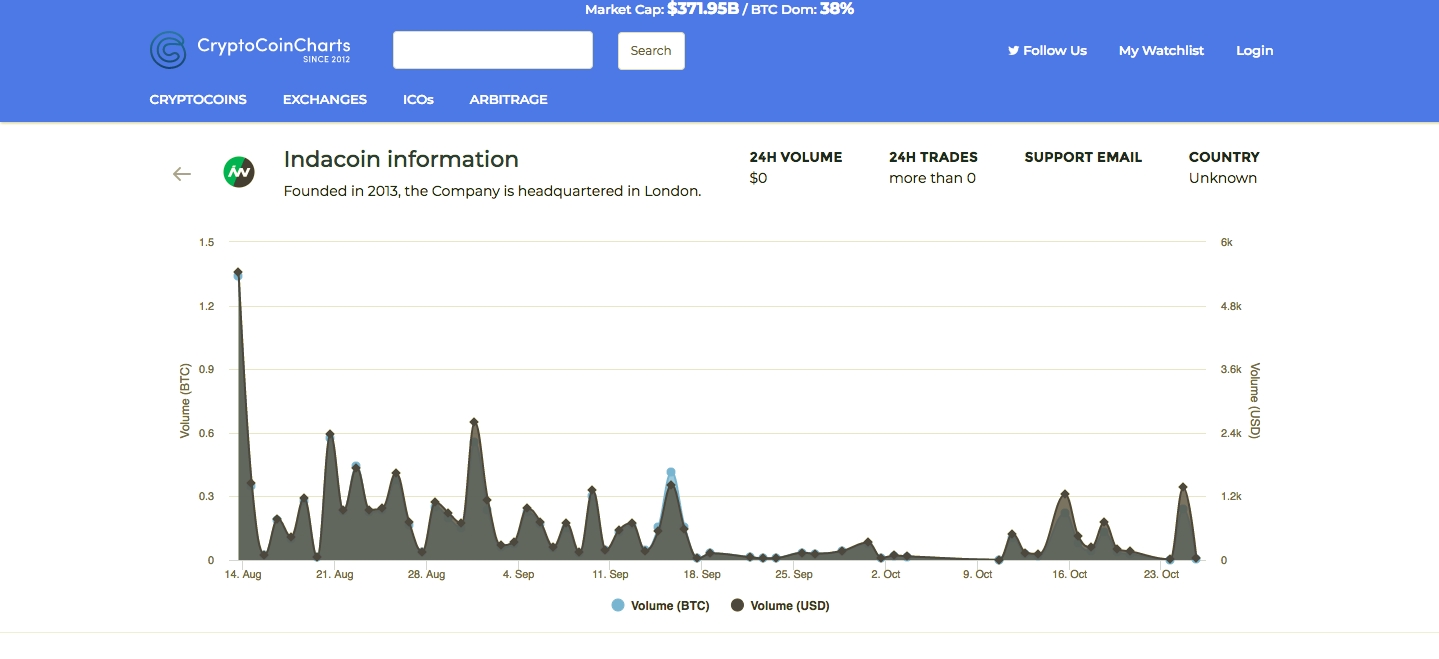This screenshot has height=659, width=1439.
Task: Select the 14 Aug peak data point
Action: coord(238,272)
